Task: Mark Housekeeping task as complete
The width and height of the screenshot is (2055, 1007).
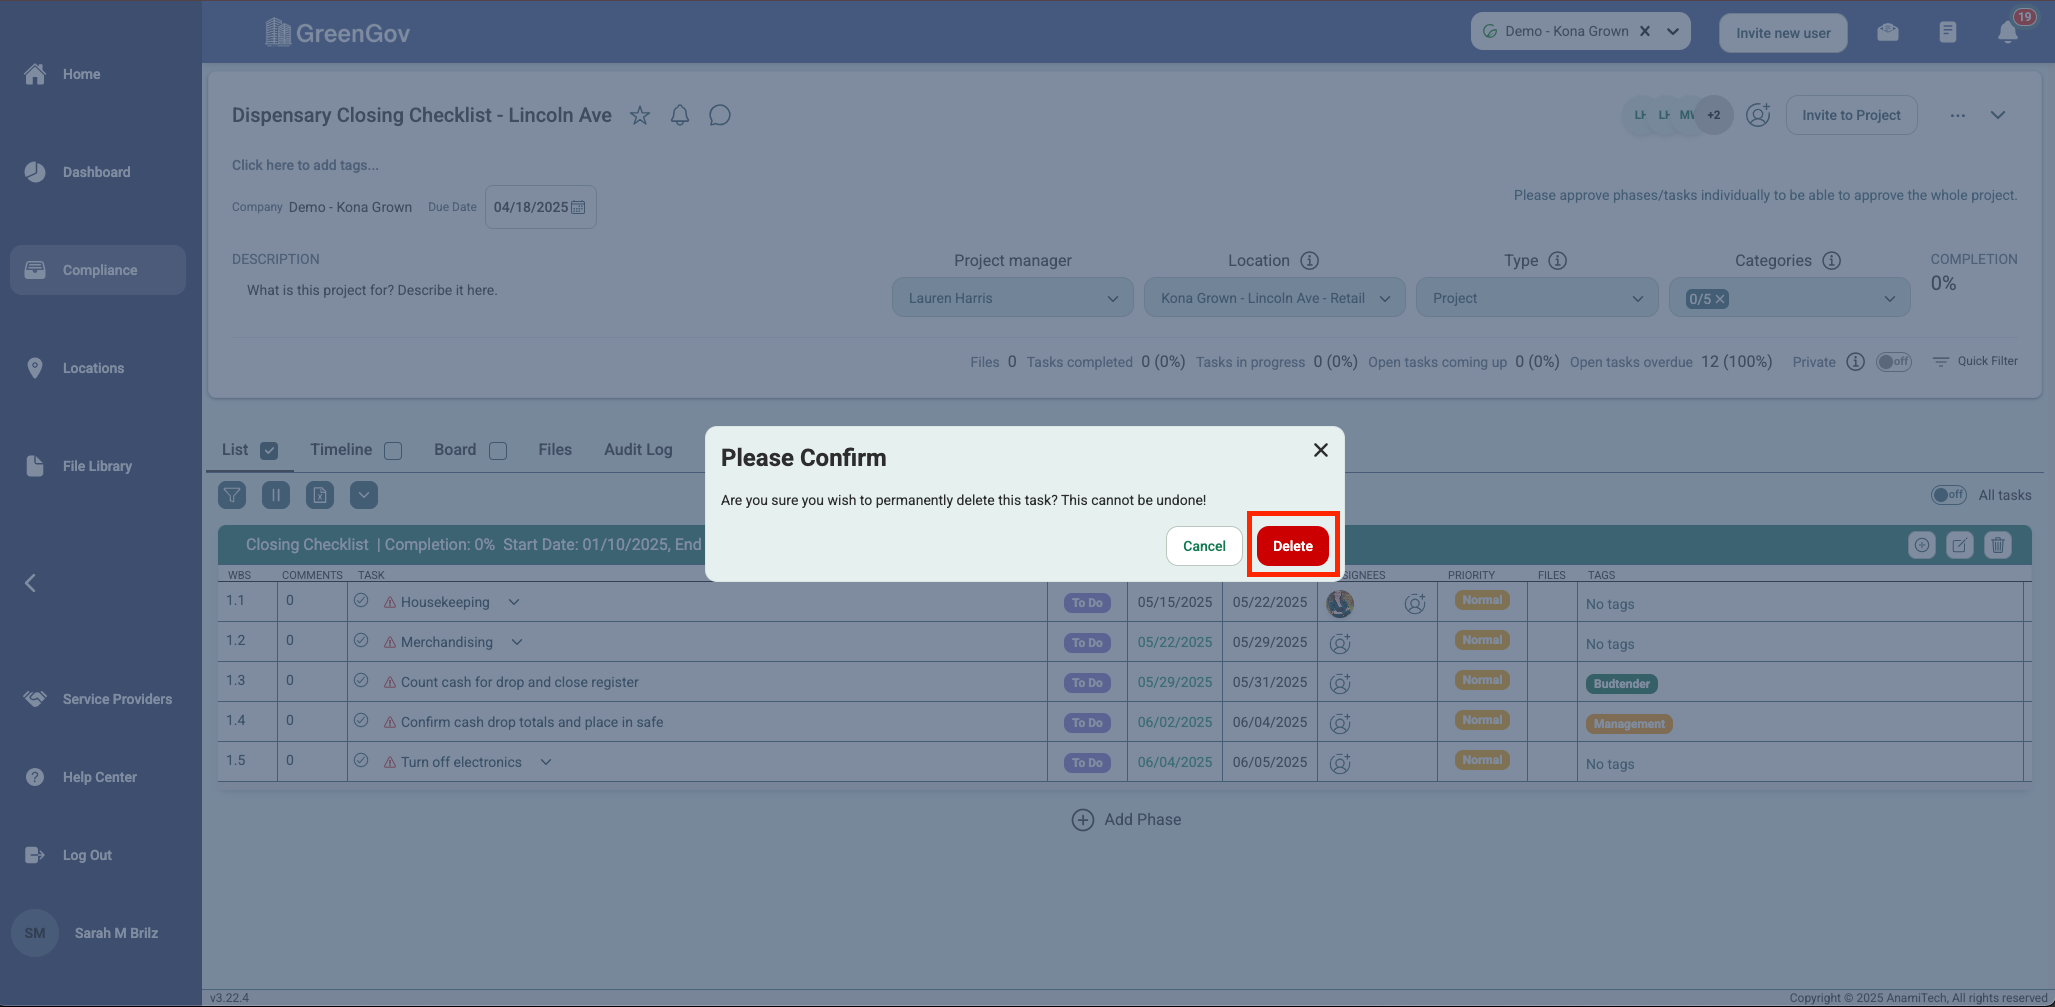Action: click(x=361, y=601)
